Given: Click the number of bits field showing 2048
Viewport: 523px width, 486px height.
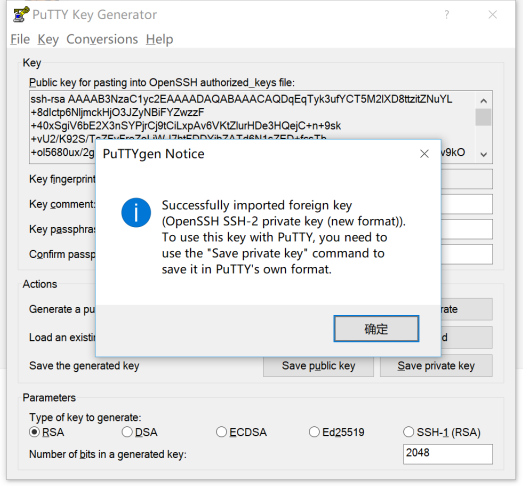Looking at the screenshot, I should (448, 454).
